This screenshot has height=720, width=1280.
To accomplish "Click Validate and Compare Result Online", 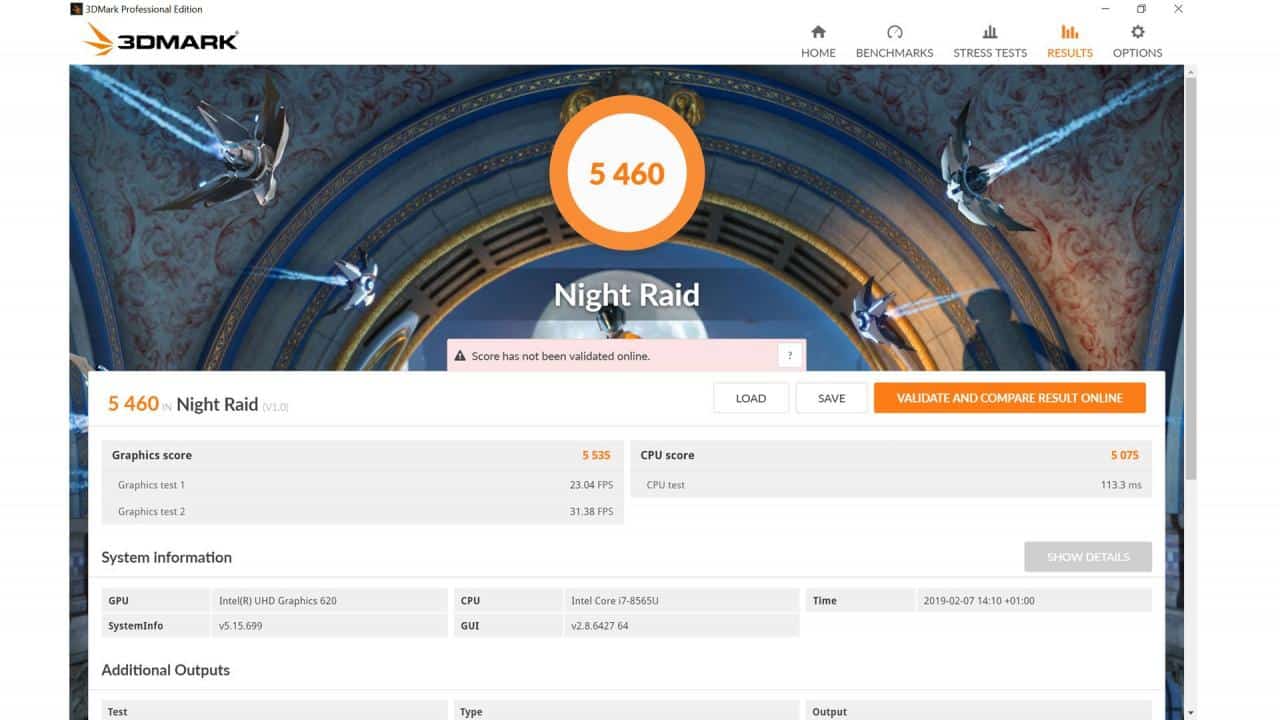I will pyautogui.click(x=1010, y=398).
